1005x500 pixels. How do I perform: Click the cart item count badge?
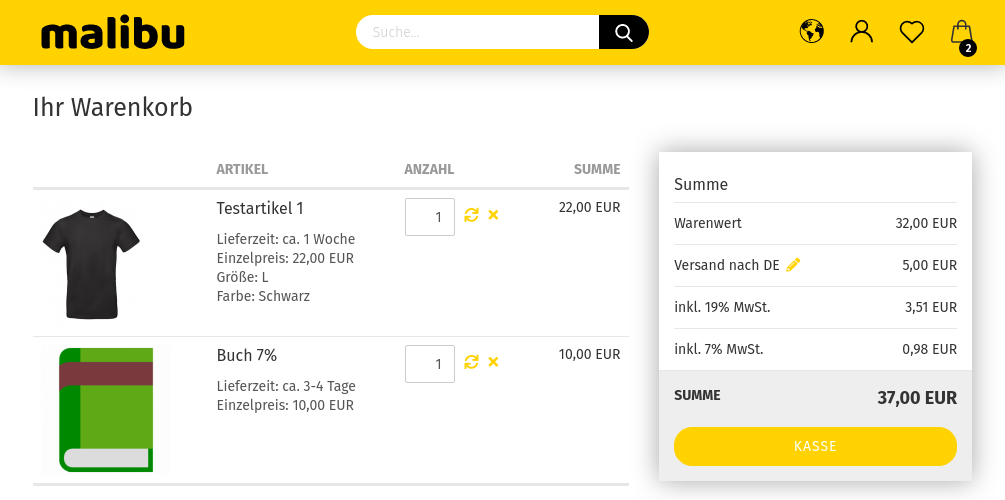point(968,48)
